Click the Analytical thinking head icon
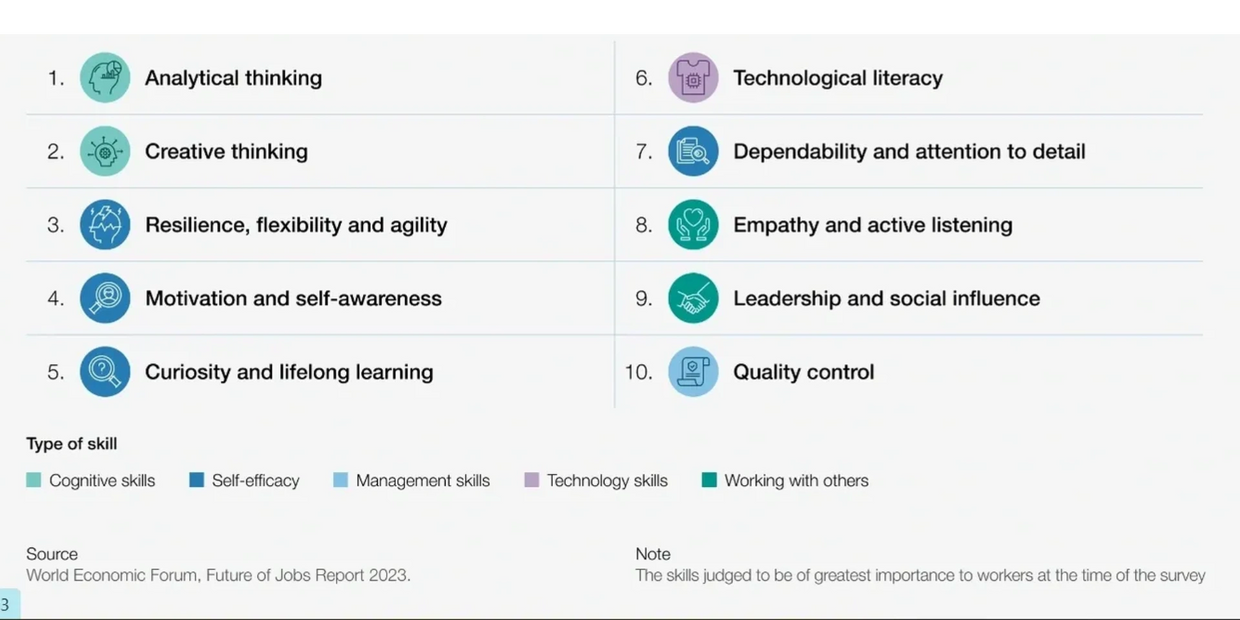 (105, 78)
